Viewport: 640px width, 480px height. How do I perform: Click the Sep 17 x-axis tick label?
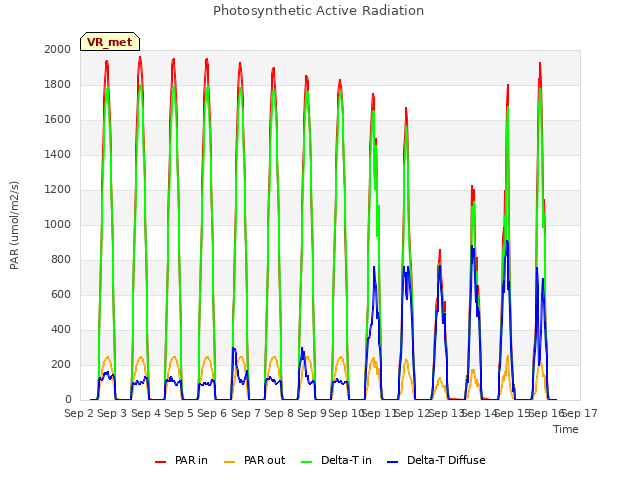tap(580, 413)
